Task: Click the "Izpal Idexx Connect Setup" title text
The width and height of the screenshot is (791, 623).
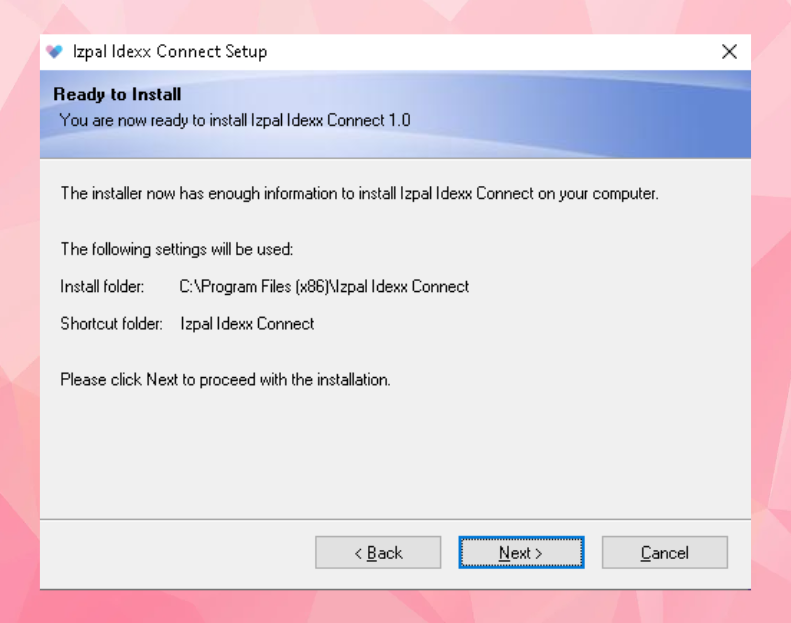Action: coord(170,52)
